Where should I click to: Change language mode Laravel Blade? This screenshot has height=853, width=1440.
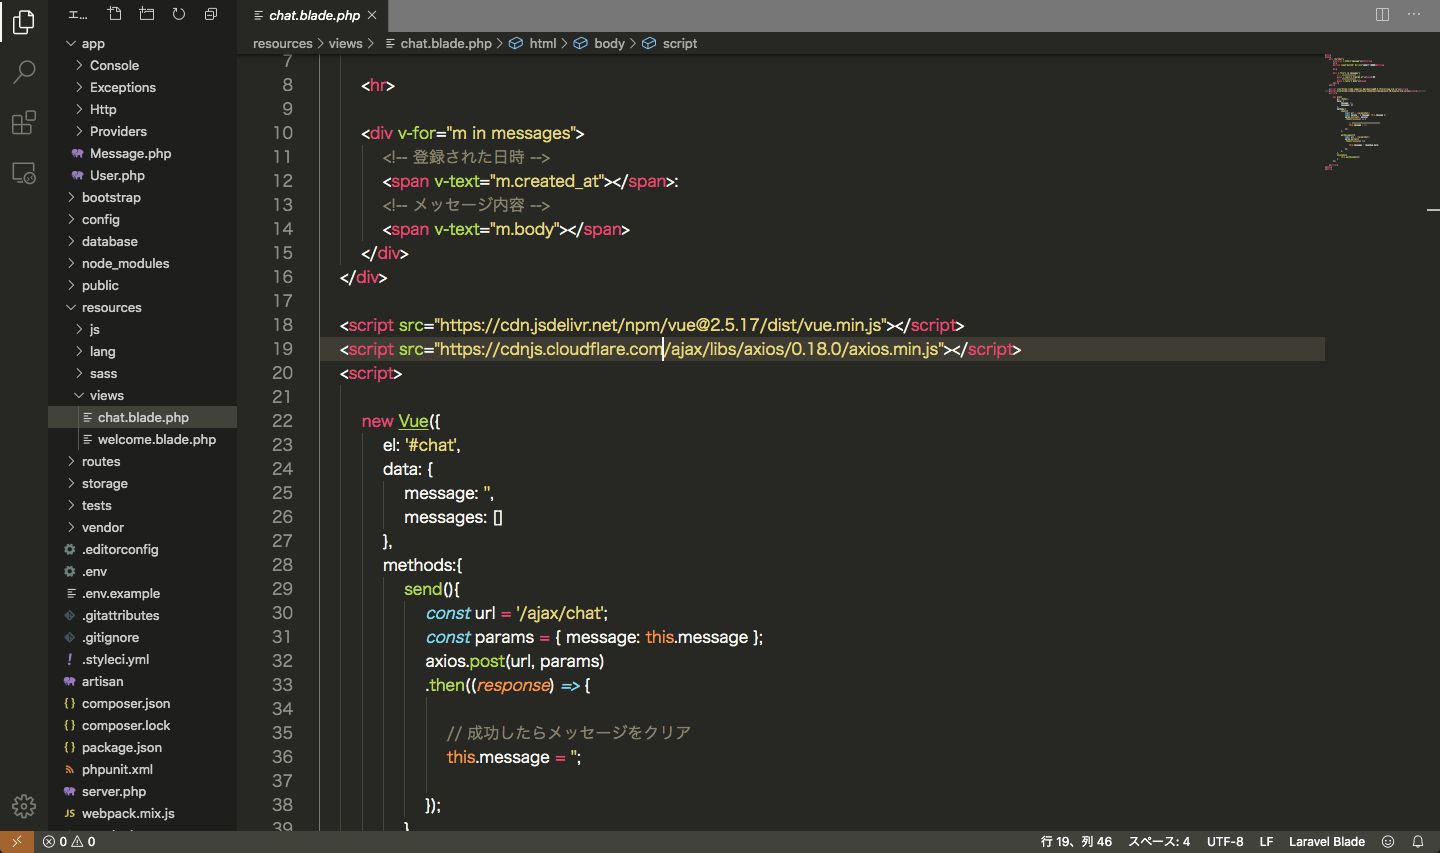tap(1326, 842)
